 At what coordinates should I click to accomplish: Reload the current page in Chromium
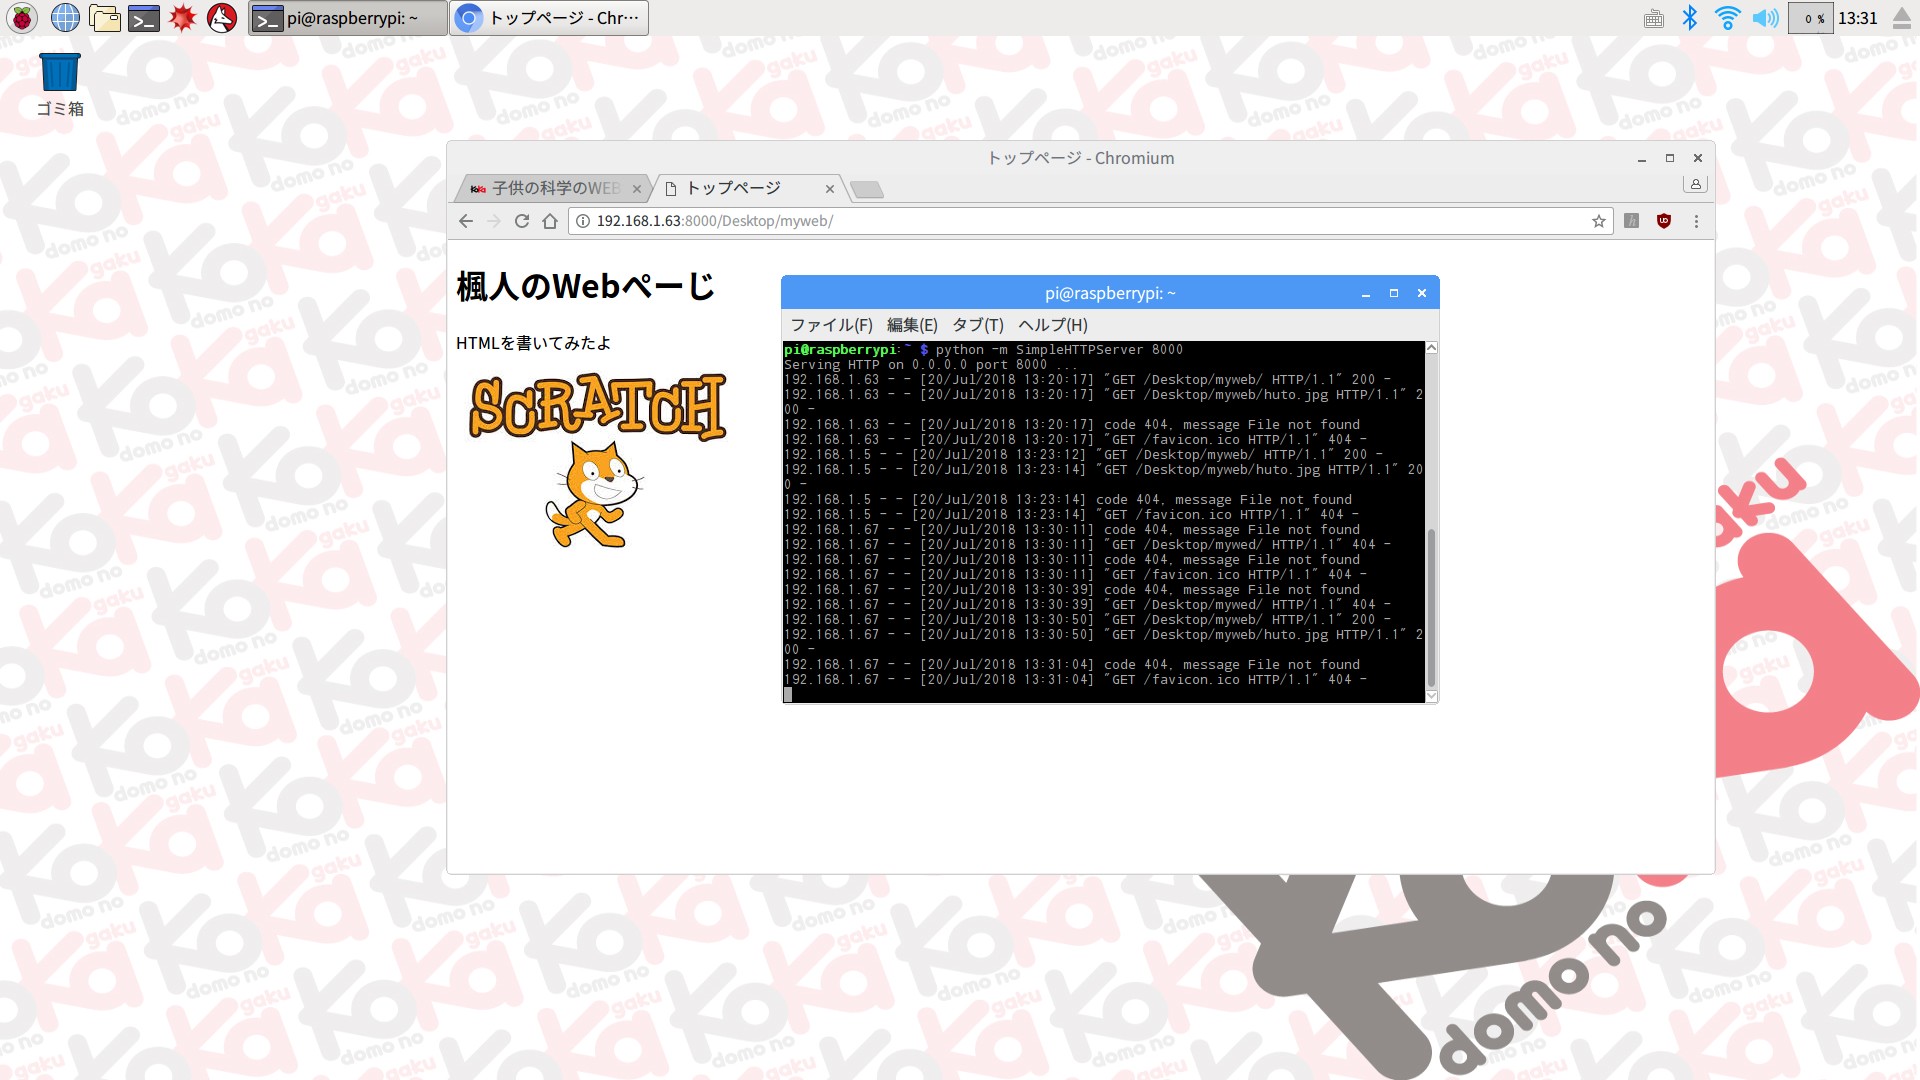[x=522, y=221]
